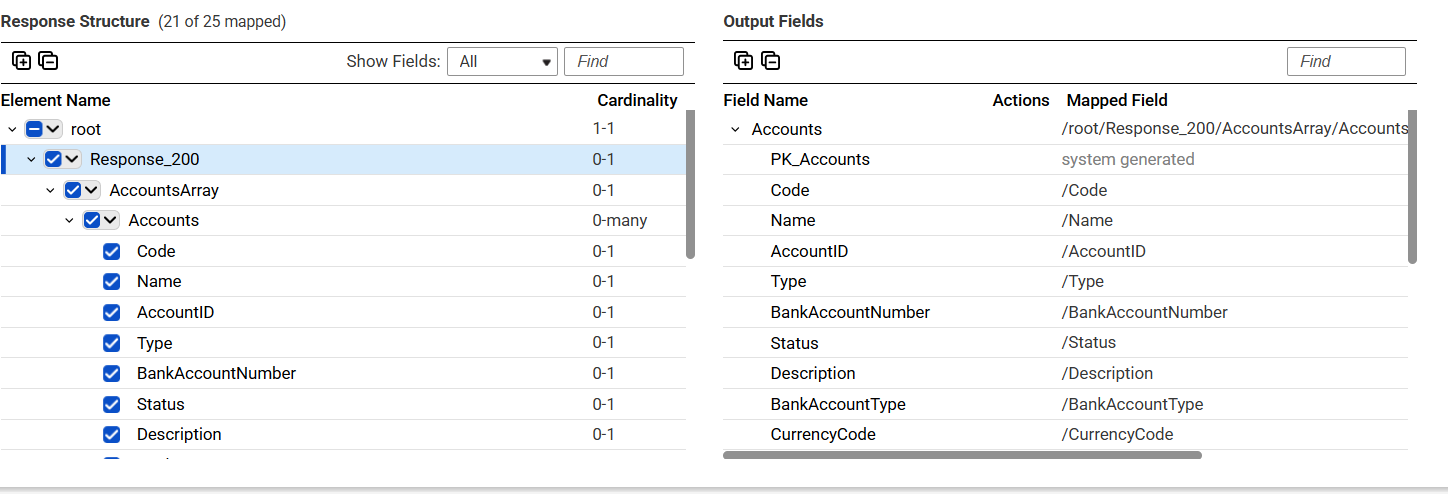The height and width of the screenshot is (494, 1448).
Task: Open the AccountsArray checkbox options arrow
Action: [91, 190]
